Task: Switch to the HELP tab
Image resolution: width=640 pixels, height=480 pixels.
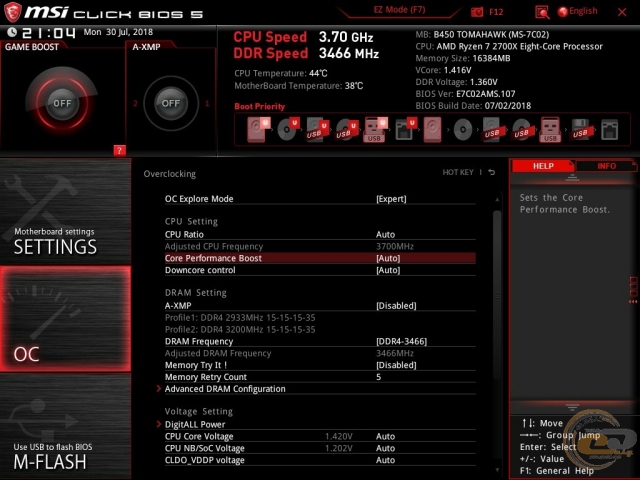Action: pos(543,166)
